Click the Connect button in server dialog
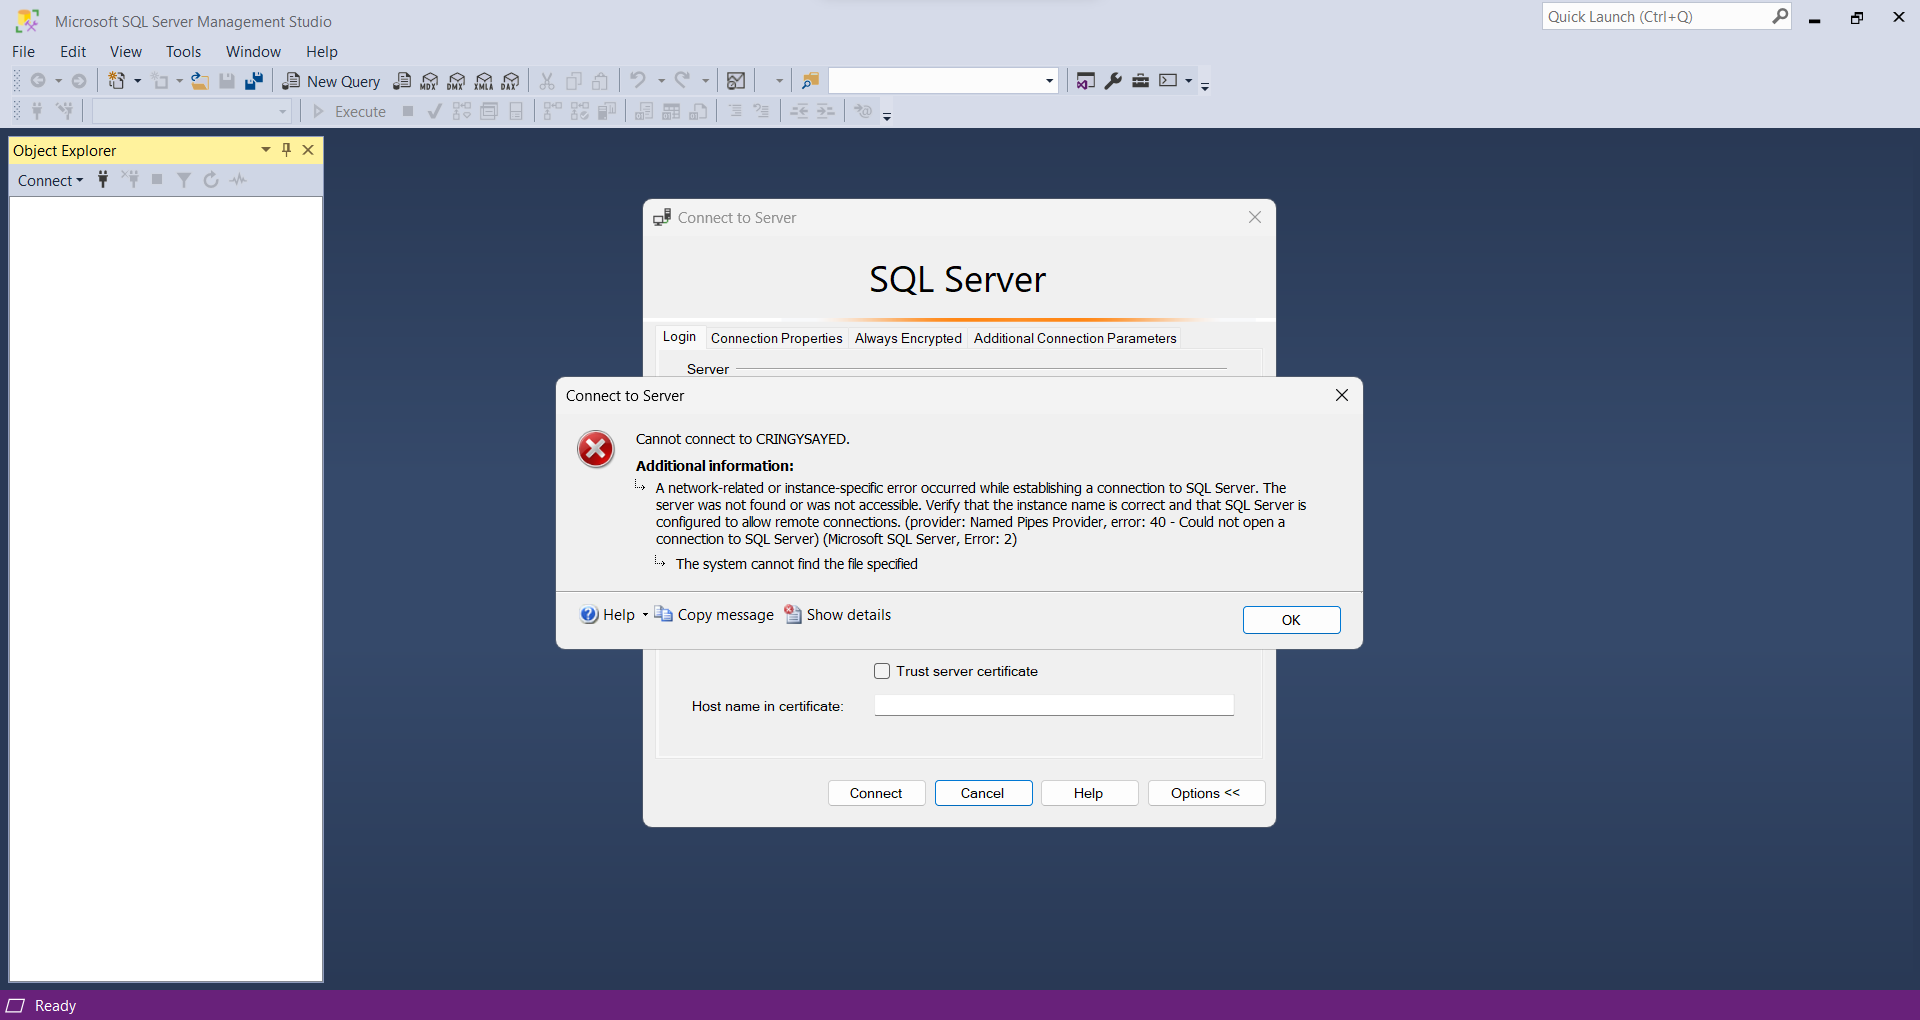Image resolution: width=1920 pixels, height=1020 pixels. pyautogui.click(x=876, y=793)
